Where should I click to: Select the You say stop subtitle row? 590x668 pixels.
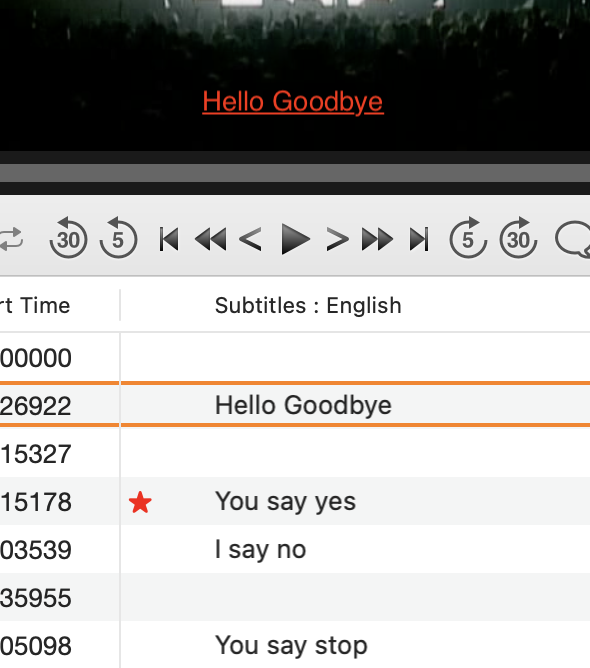coord(295,645)
